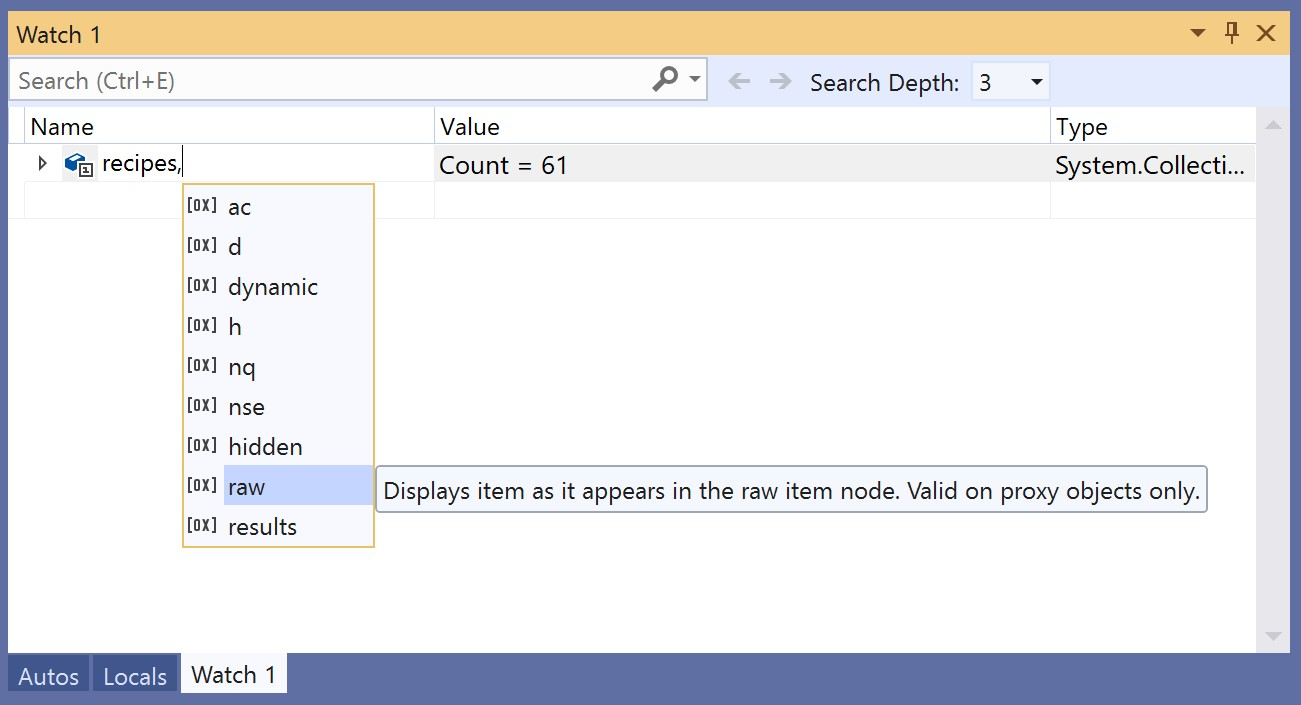The height and width of the screenshot is (705, 1301).
Task: Click the back navigation arrow above the watch list
Action: tap(740, 82)
